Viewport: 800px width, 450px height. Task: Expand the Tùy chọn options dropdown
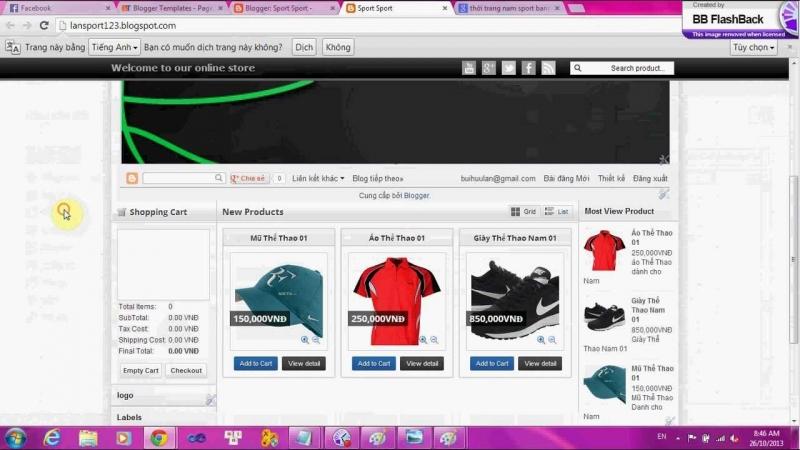(x=753, y=47)
